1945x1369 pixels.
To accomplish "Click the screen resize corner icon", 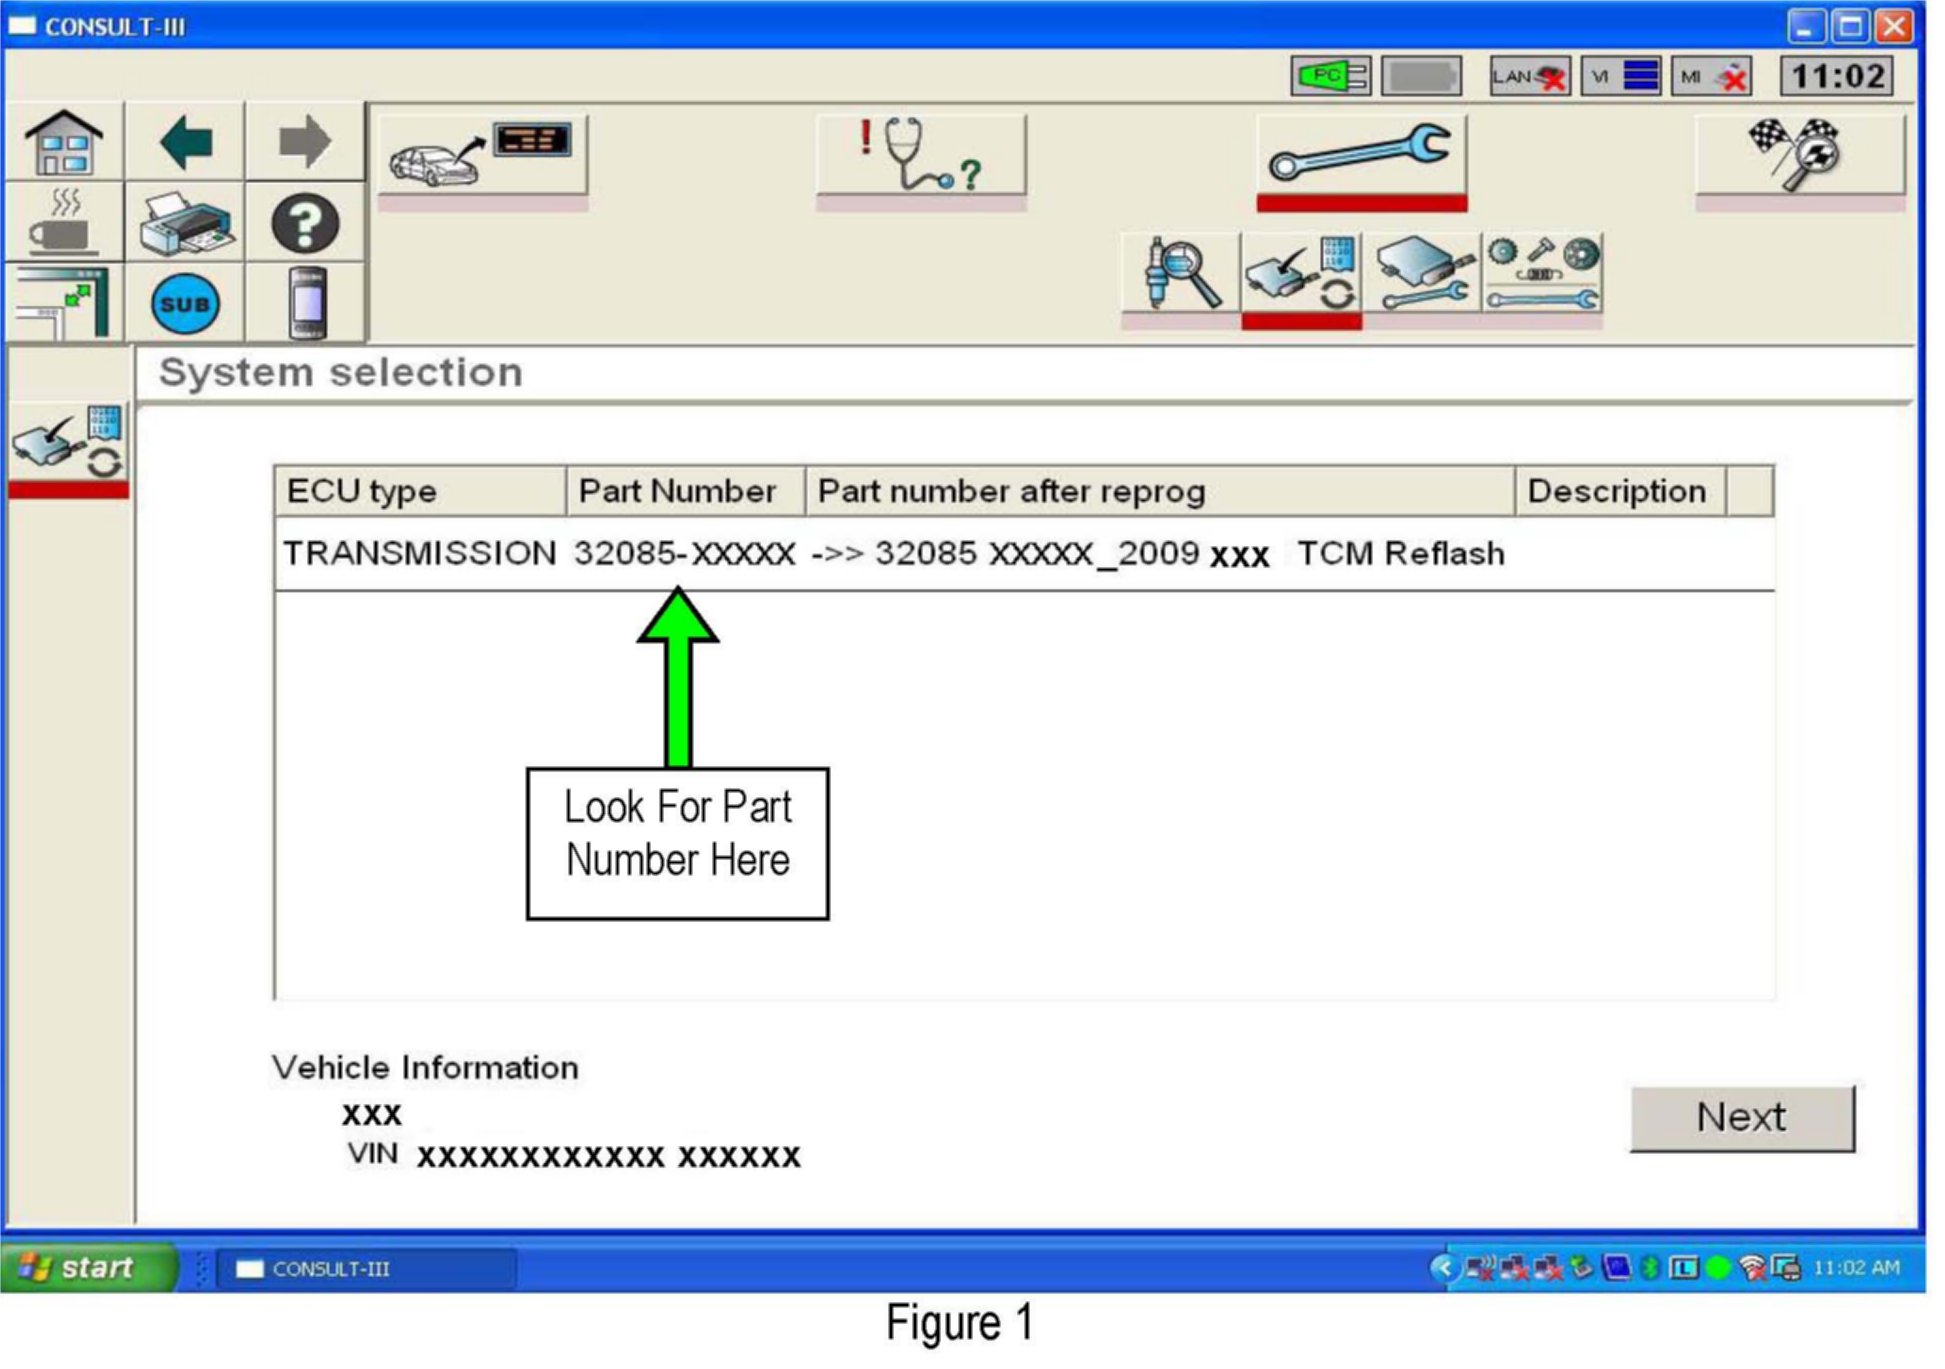I will pyautogui.click(x=63, y=303).
